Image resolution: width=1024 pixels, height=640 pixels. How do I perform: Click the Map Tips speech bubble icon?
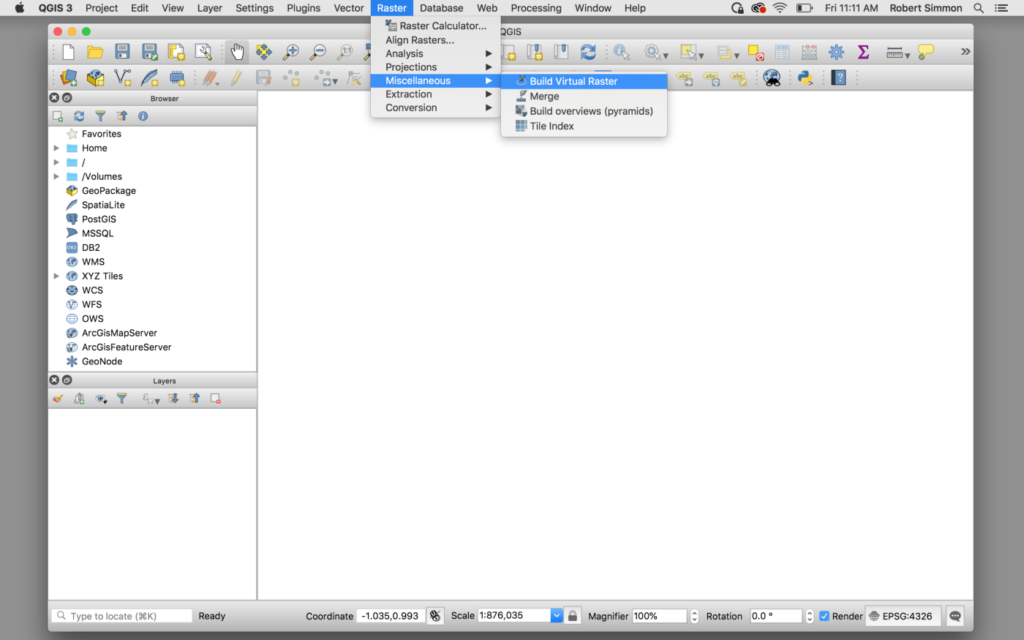pos(925,52)
